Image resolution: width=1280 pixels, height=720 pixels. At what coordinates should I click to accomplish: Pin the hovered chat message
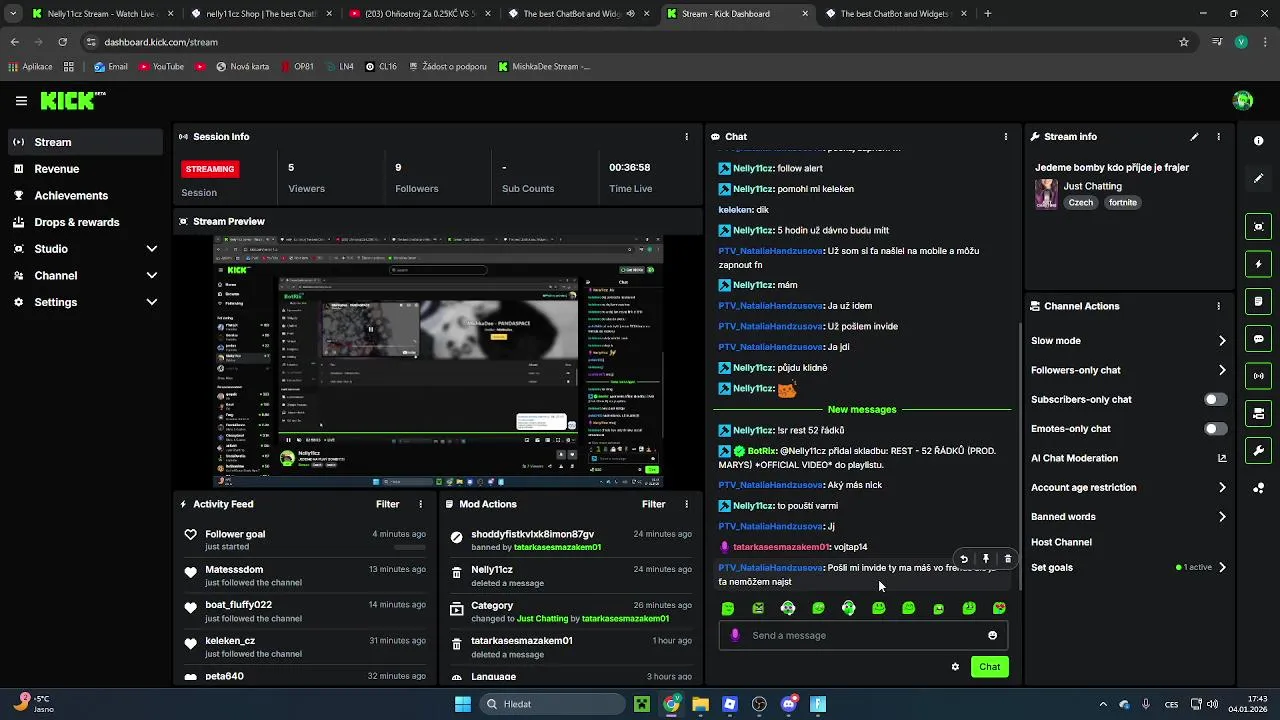pos(986,560)
